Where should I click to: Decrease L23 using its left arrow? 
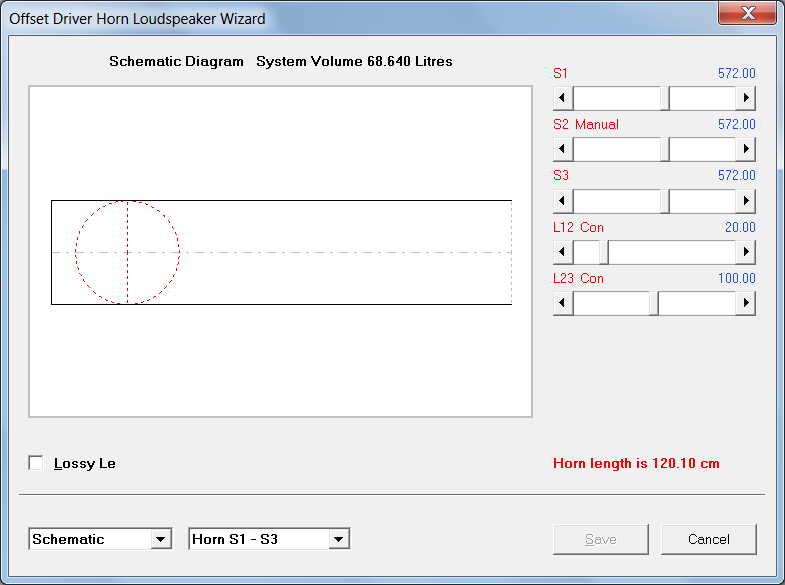coord(563,303)
